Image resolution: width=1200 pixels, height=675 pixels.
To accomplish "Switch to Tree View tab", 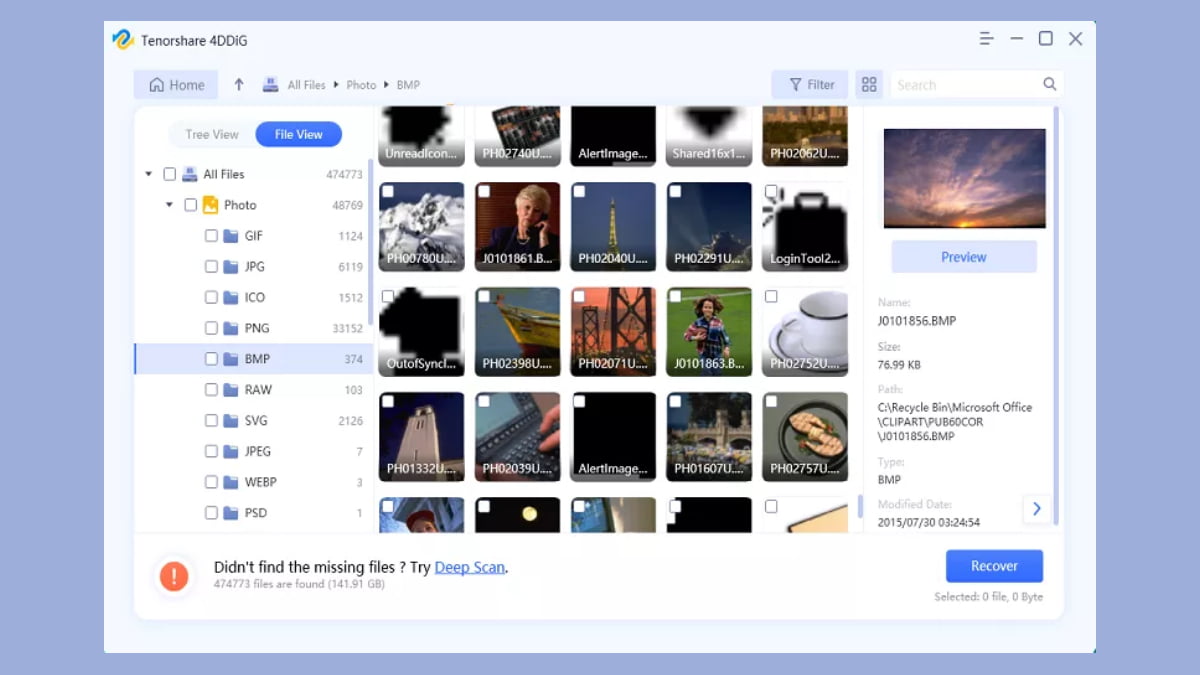I will pos(212,135).
